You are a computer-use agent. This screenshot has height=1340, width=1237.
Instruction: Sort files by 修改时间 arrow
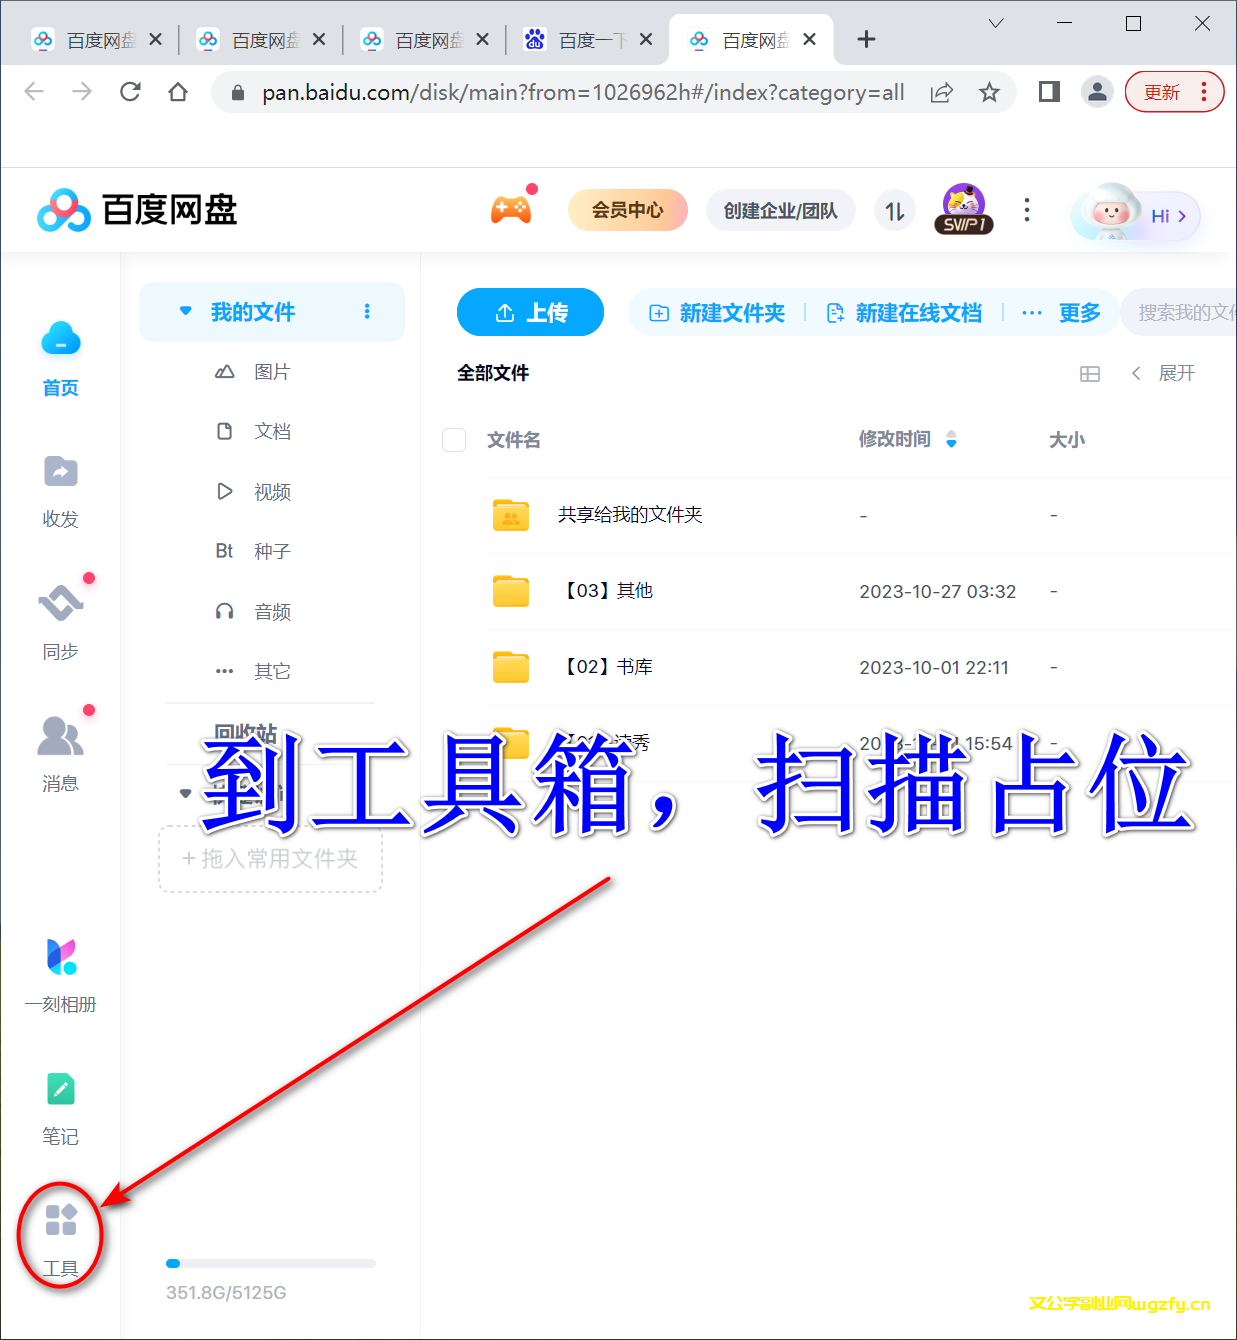(x=951, y=439)
